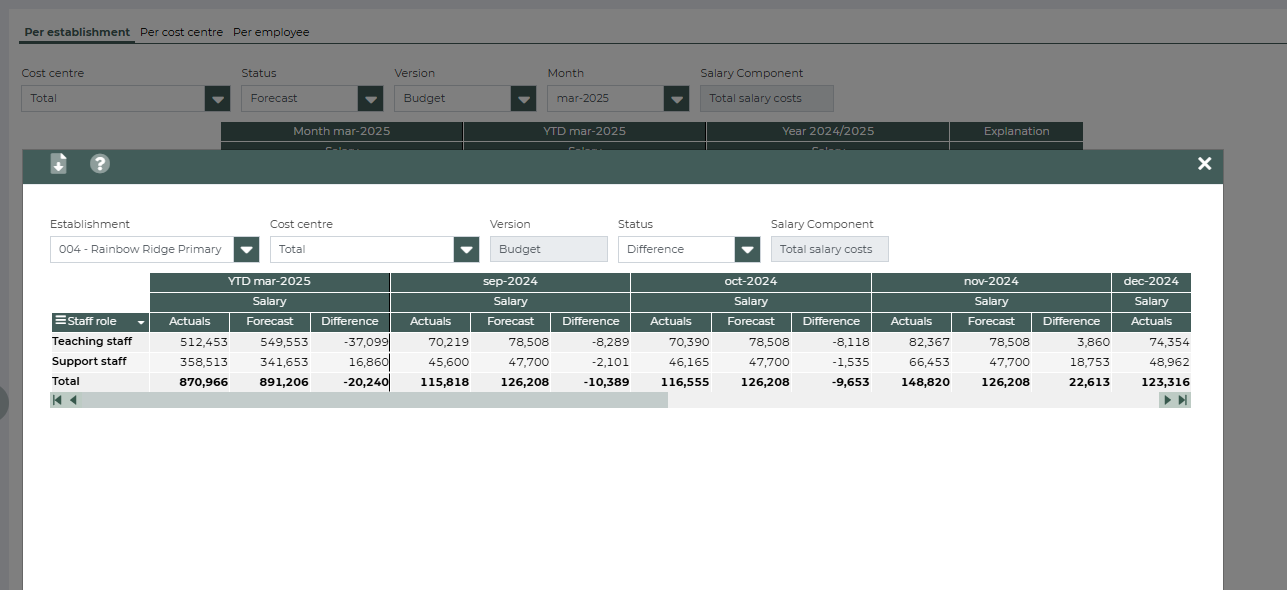Click the Budget version field in popup
This screenshot has width=1287, height=590.
point(548,250)
